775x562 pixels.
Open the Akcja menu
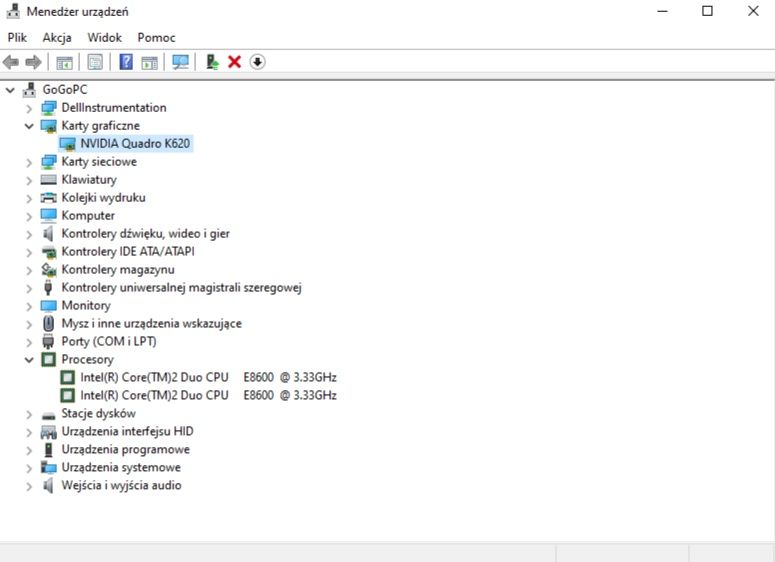point(57,38)
